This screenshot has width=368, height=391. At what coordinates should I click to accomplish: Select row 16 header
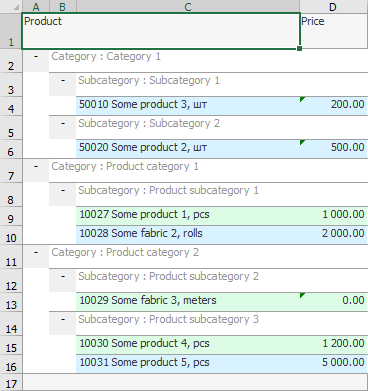click(x=11, y=364)
